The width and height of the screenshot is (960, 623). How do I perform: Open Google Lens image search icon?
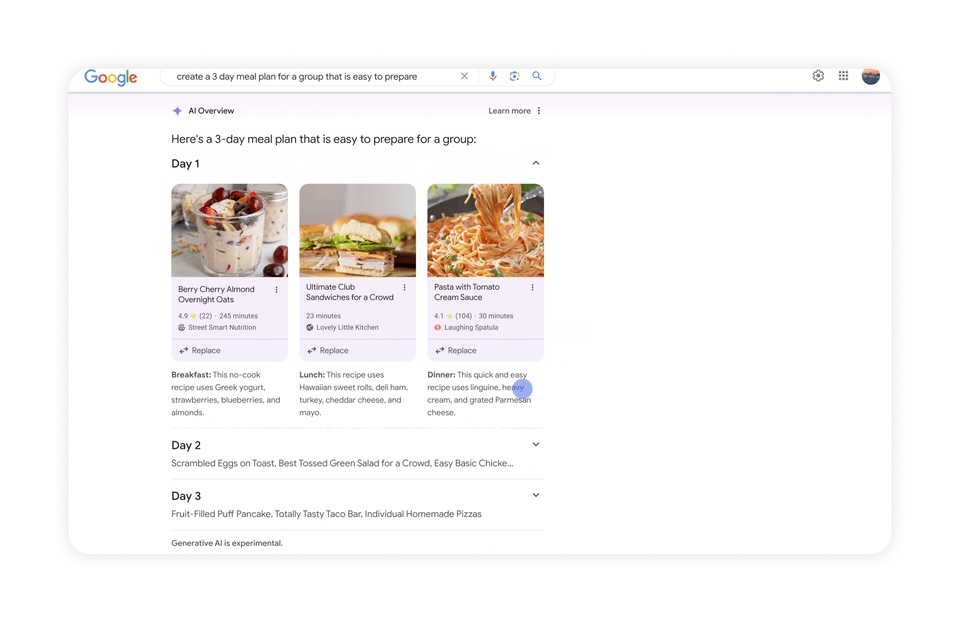coord(514,76)
